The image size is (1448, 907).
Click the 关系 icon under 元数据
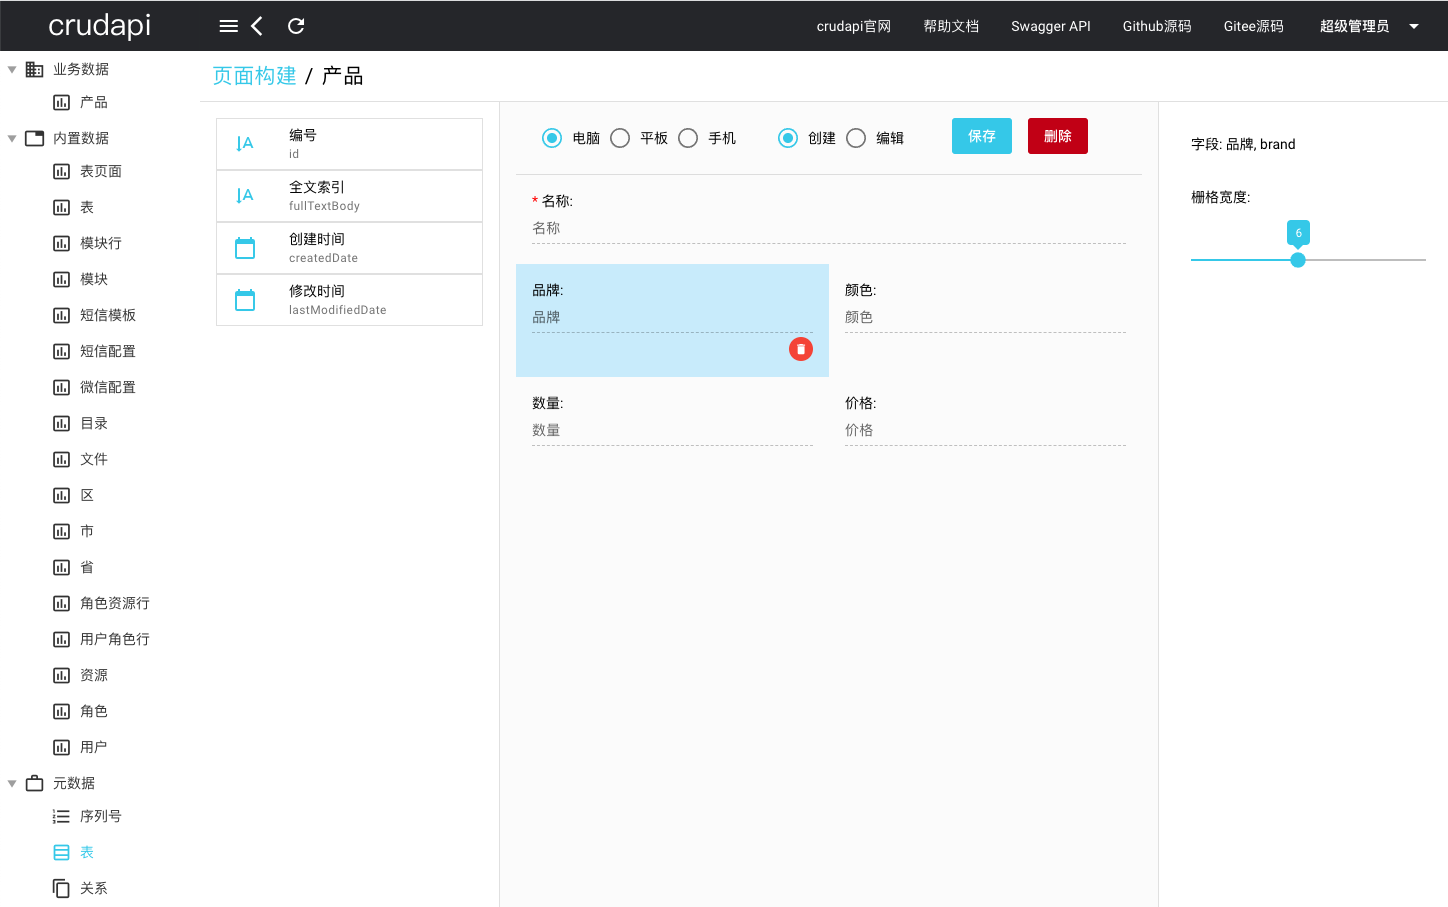[x=60, y=887]
